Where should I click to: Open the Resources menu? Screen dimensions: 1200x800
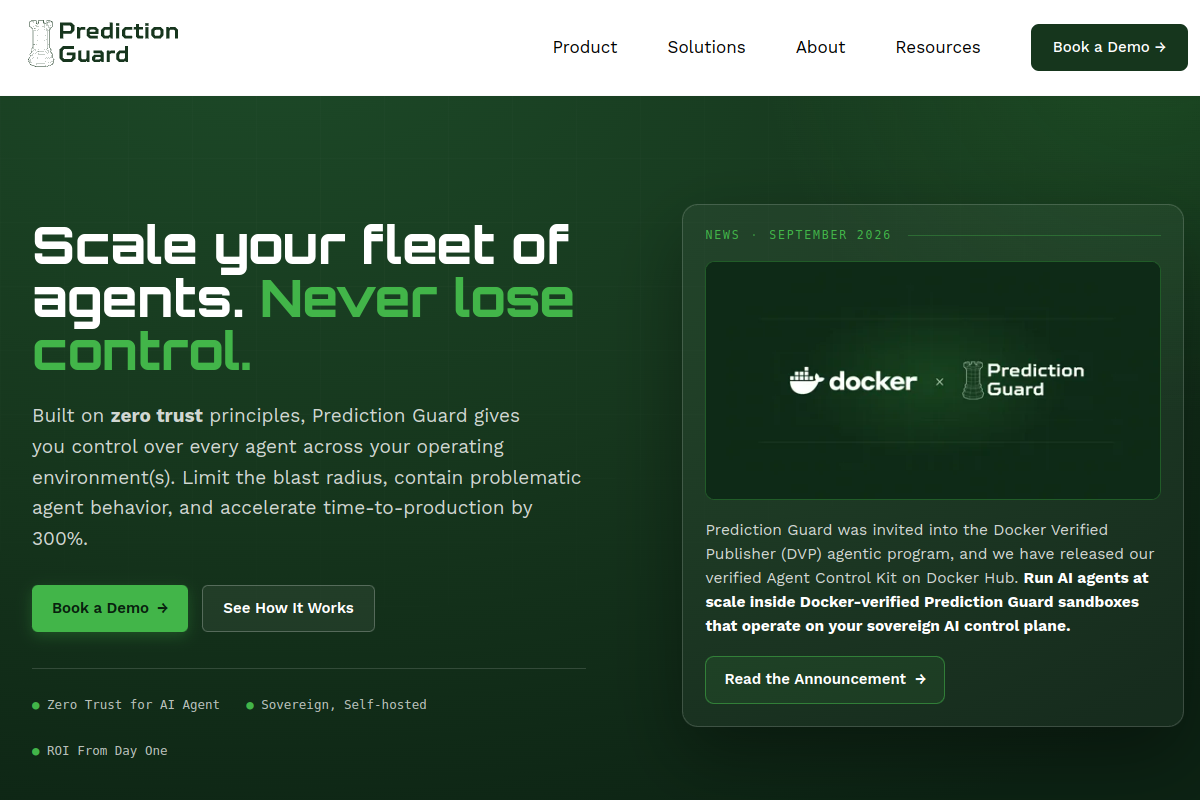[x=938, y=47]
